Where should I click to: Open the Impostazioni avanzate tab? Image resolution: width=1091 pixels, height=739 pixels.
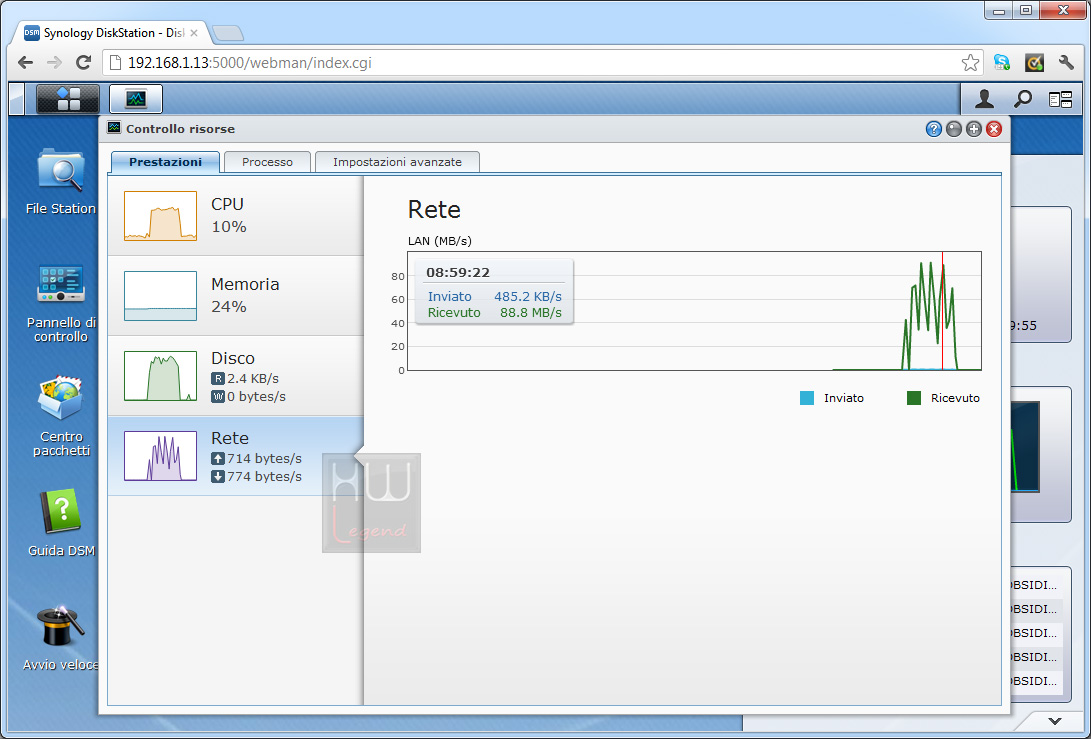click(x=397, y=162)
